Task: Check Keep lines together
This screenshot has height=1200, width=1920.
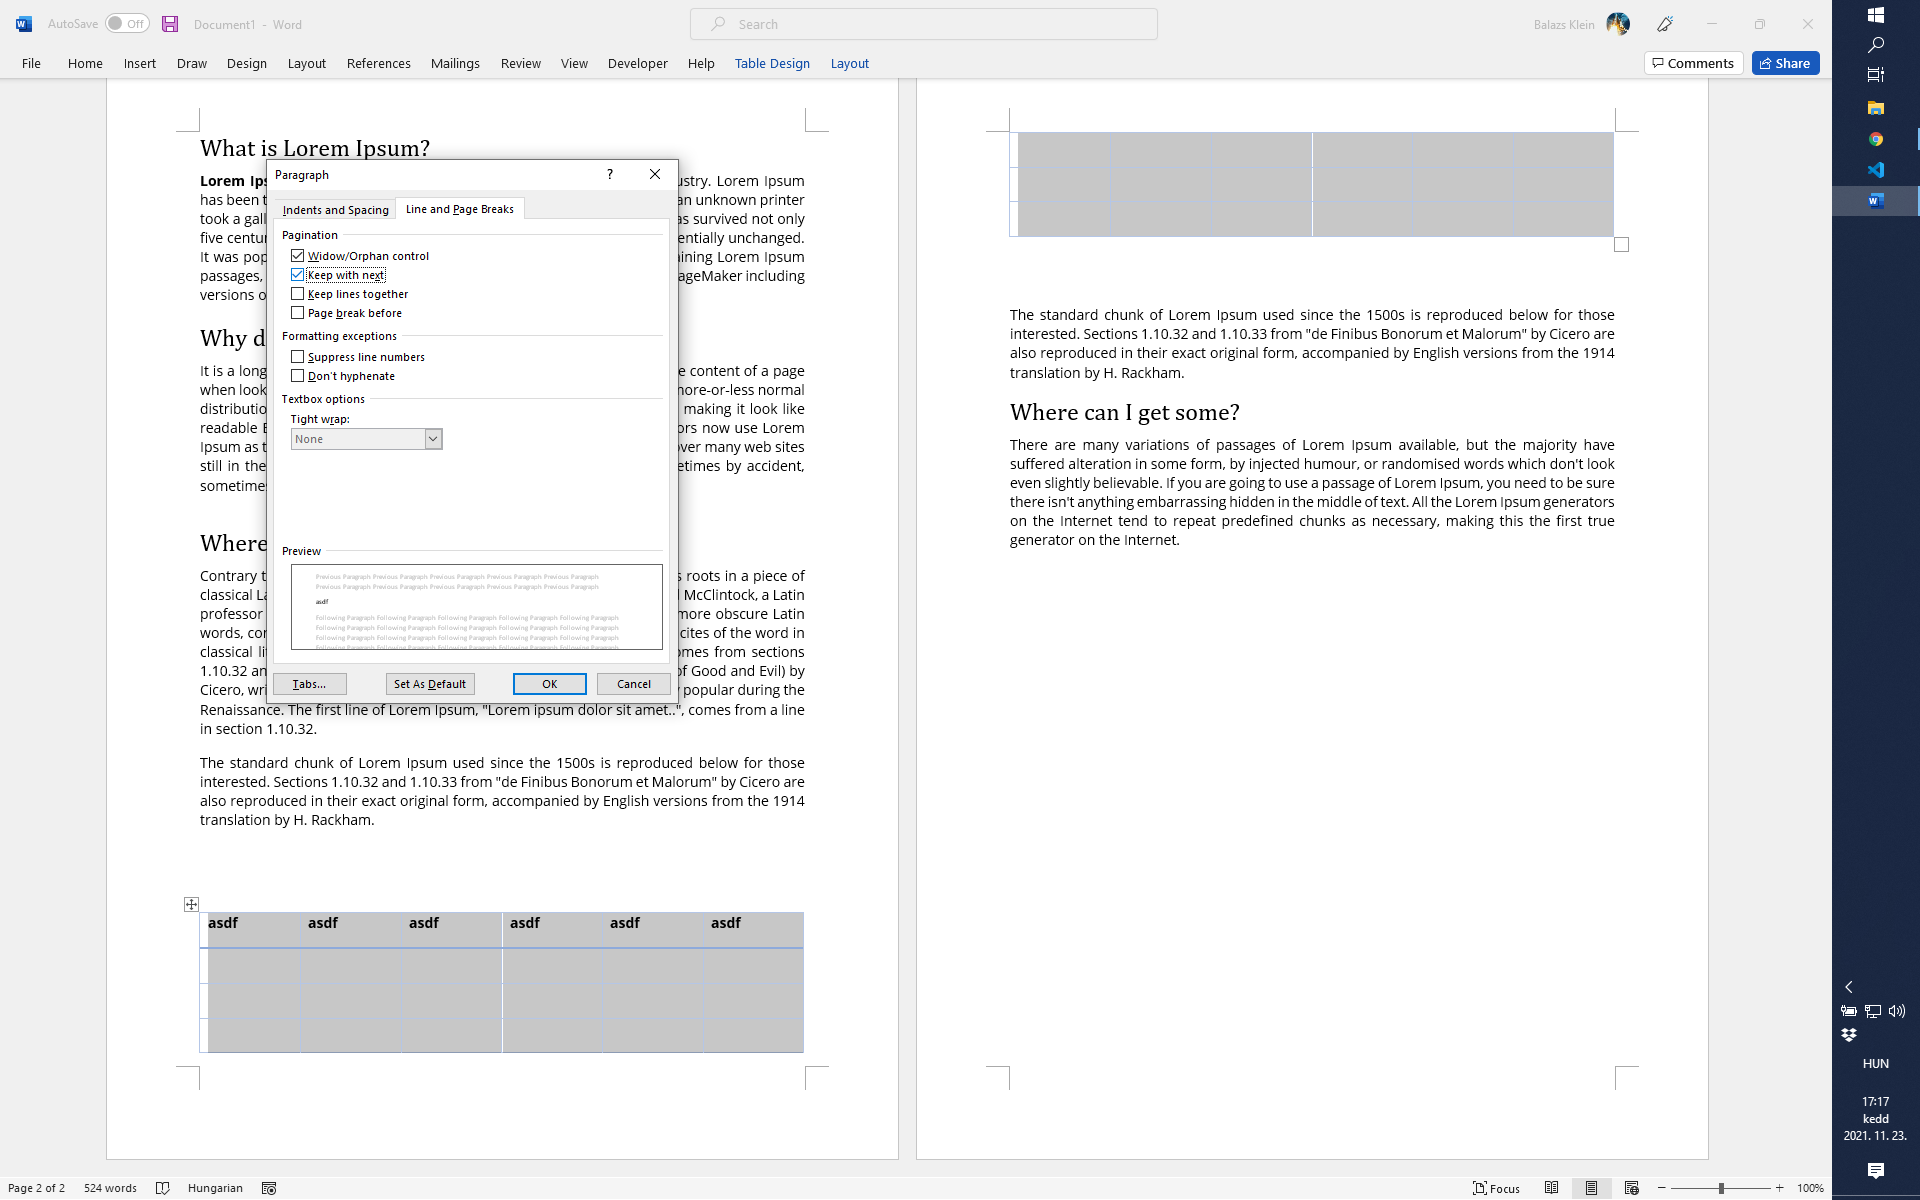Action: (x=297, y=293)
